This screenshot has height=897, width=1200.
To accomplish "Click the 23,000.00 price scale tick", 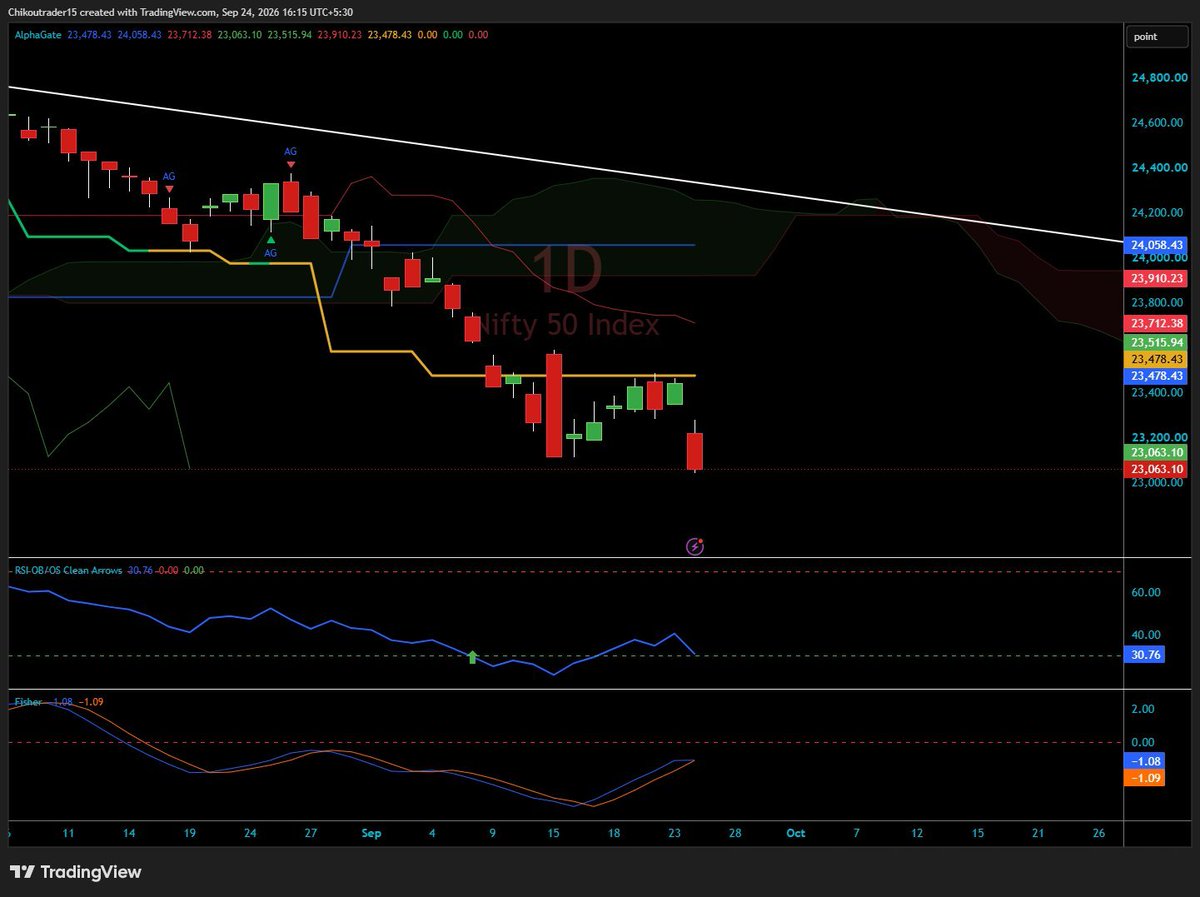I will coord(1158,483).
